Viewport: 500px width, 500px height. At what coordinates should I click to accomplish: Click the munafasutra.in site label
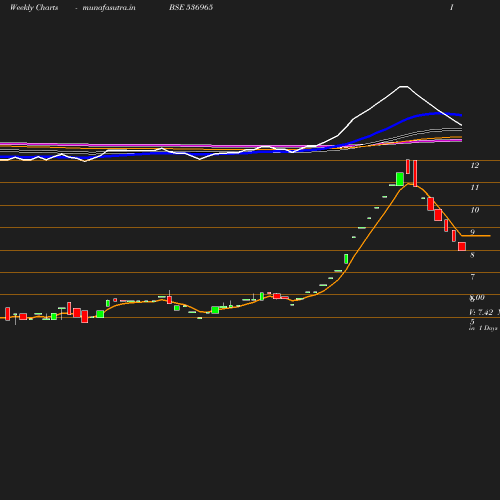(x=109, y=7)
